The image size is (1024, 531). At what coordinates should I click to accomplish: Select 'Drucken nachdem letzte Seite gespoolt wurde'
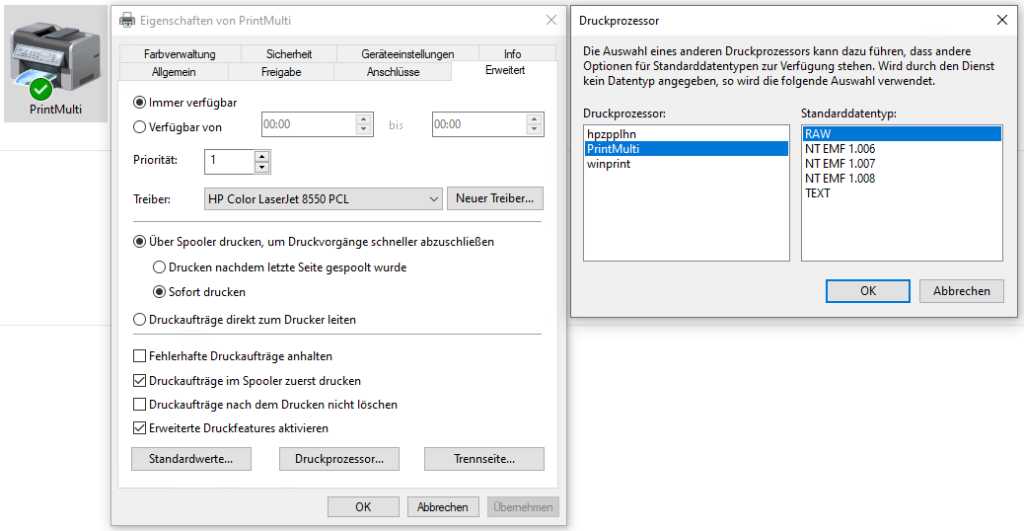(x=159, y=268)
